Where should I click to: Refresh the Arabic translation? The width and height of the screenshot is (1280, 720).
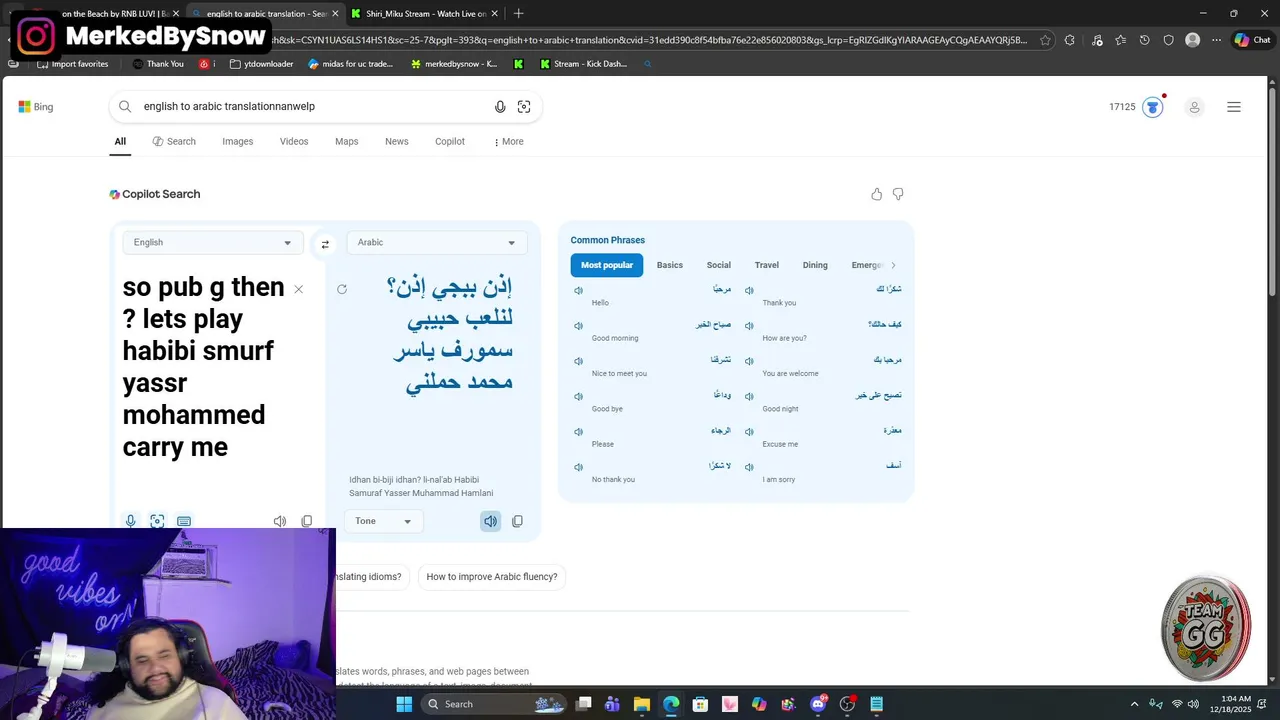(342, 289)
